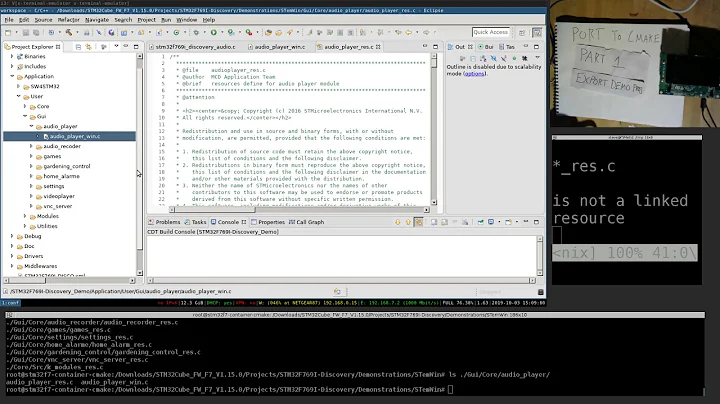Screen dimensions: 720x404
Task: Click Project Explorer horizontal scrollbar
Action: [69, 280]
